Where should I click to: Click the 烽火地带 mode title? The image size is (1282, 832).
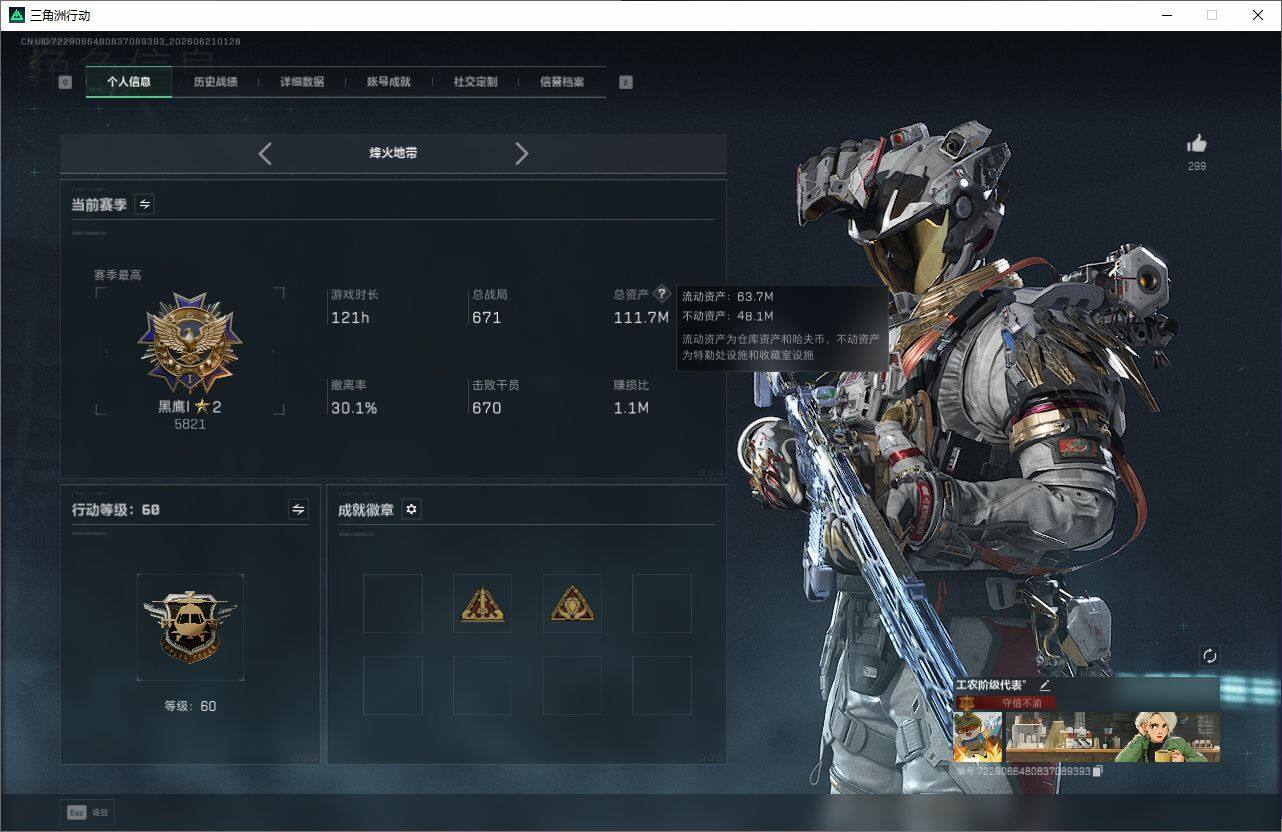point(393,153)
